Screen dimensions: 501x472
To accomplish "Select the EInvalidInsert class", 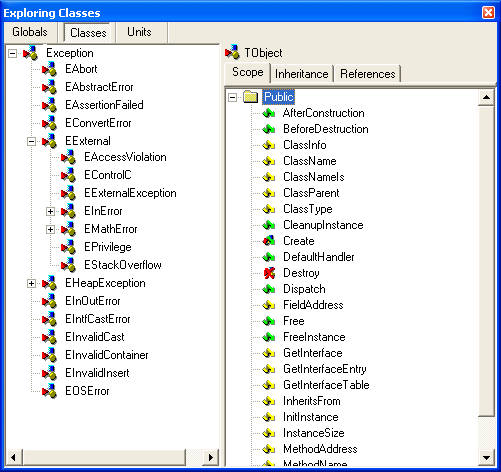I will pyautogui.click(x=97, y=373).
